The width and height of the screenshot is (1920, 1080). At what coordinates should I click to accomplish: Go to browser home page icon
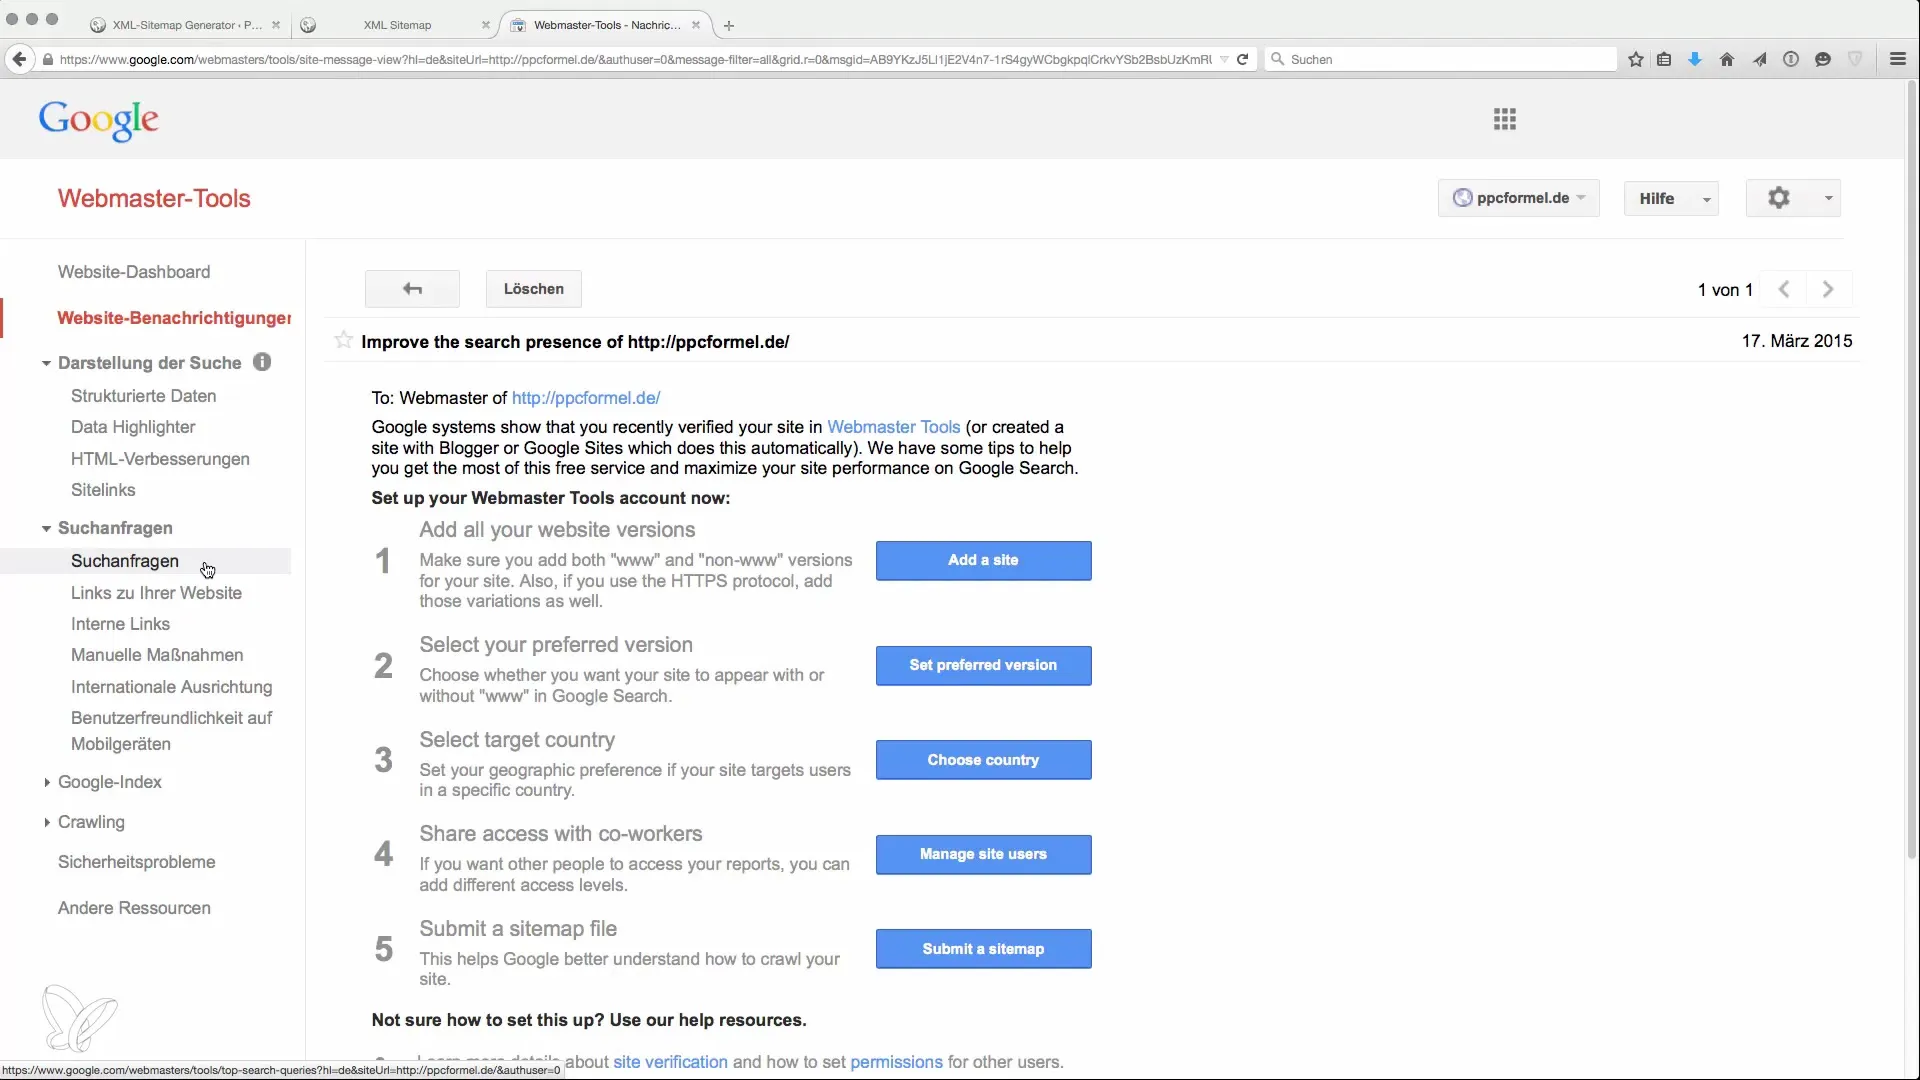point(1727,59)
